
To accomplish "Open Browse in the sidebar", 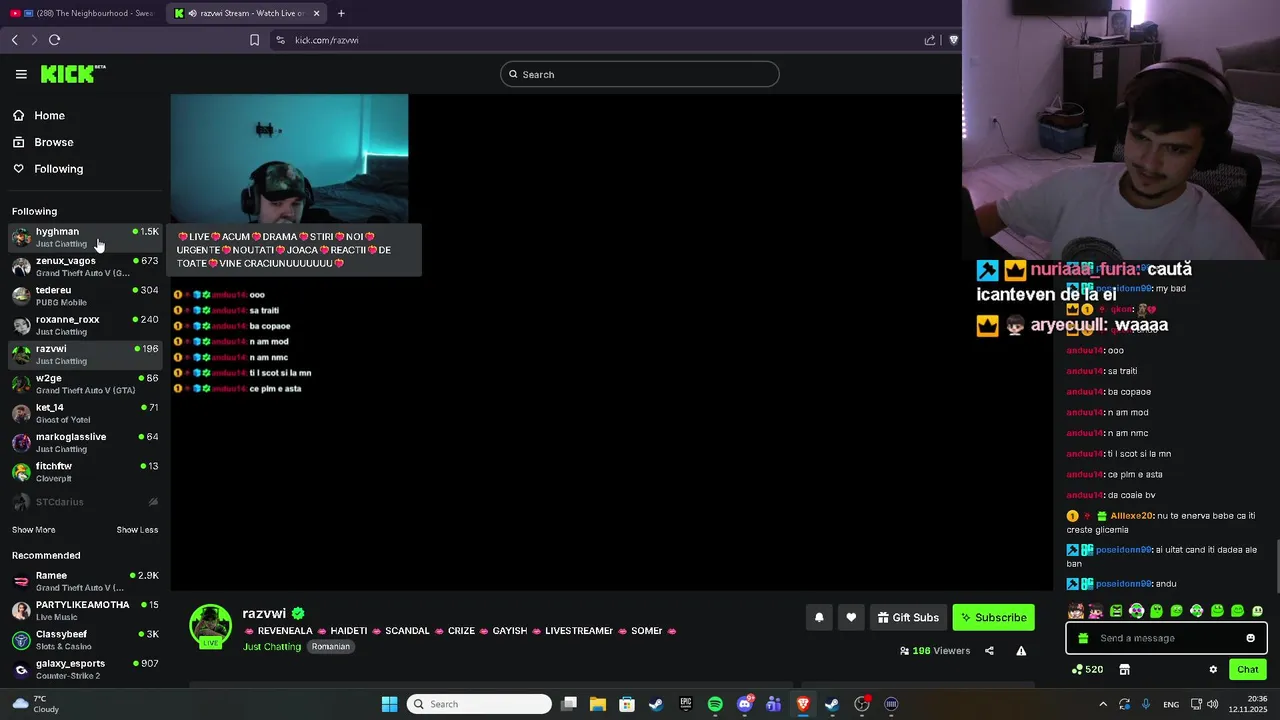I will pyautogui.click(x=44, y=142).
